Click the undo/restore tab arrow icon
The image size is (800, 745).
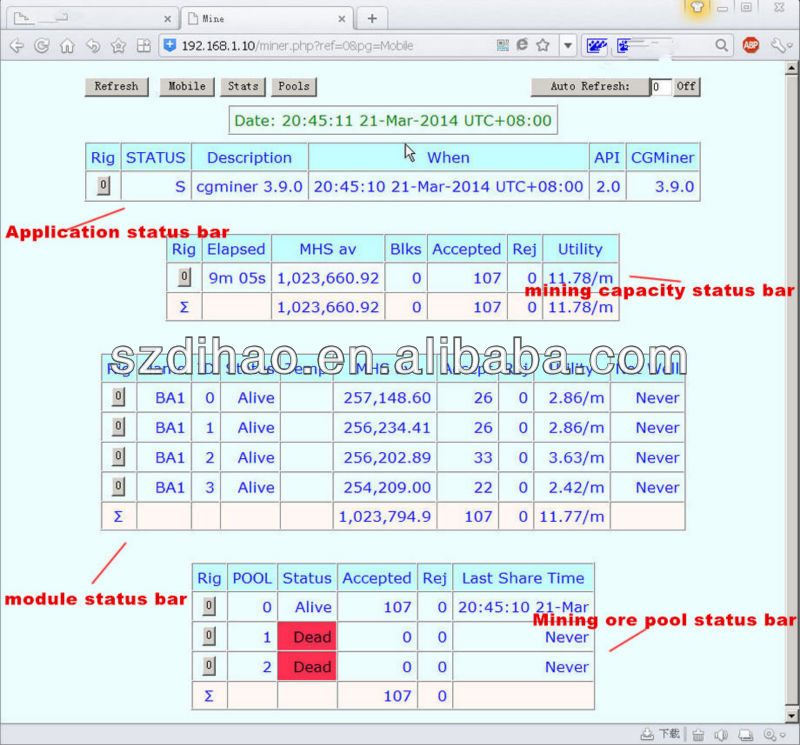[93, 46]
